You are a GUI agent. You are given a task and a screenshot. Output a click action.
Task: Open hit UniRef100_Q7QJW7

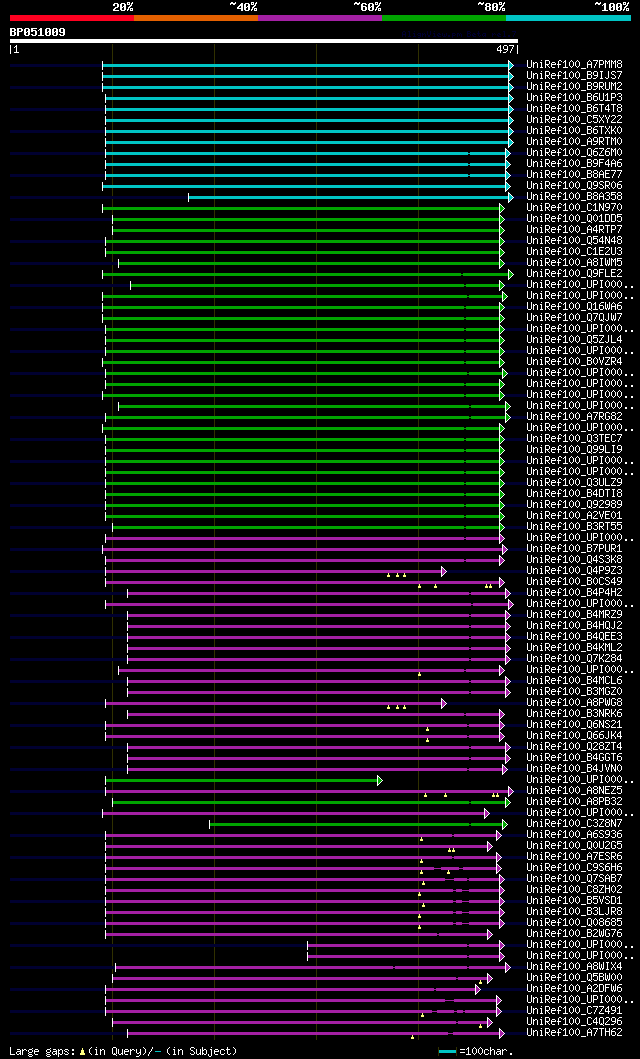pos(575,317)
